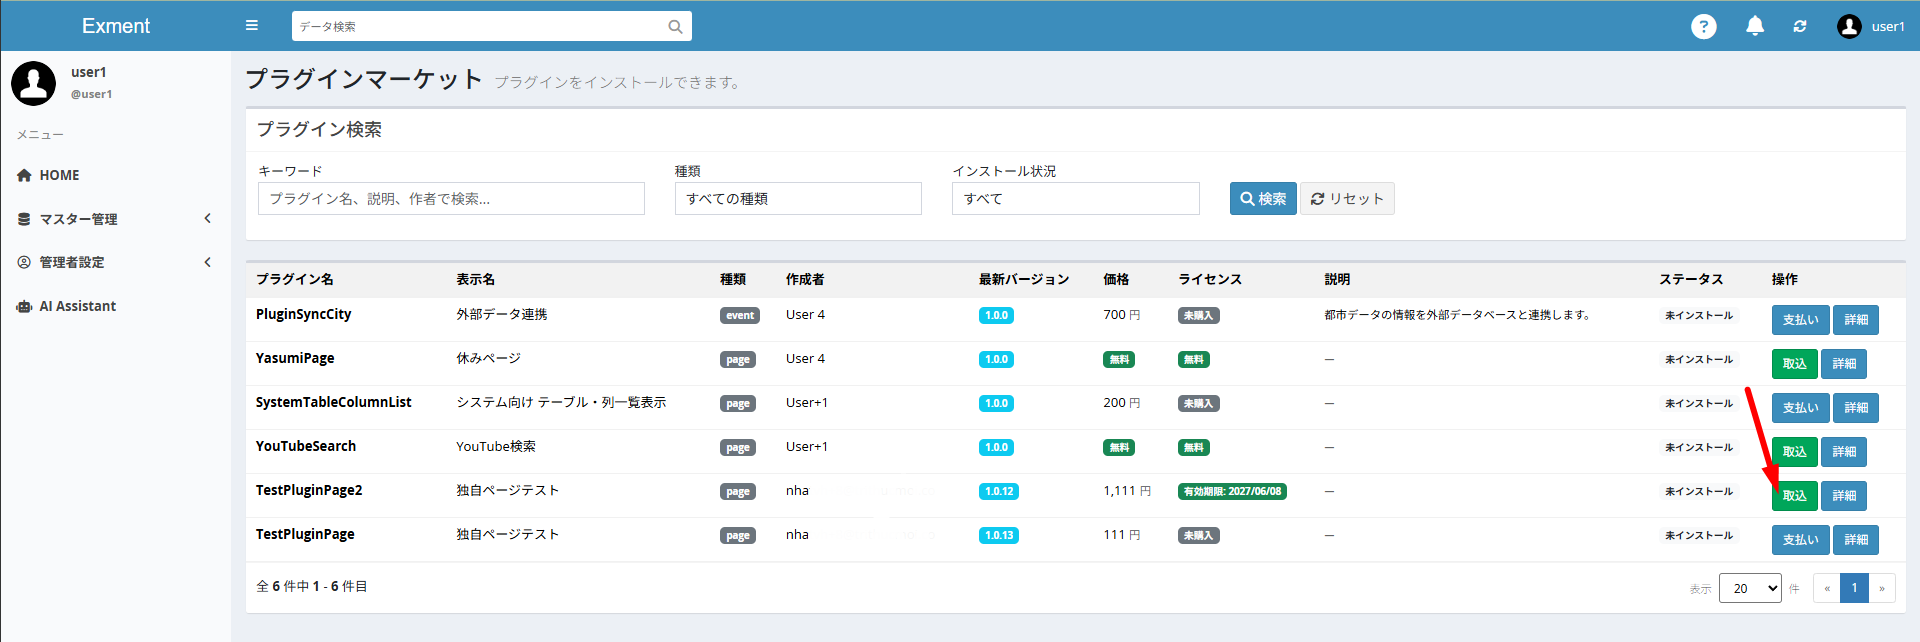Click the AI Assistant robot icon
1920x642 pixels.
[x=24, y=306]
